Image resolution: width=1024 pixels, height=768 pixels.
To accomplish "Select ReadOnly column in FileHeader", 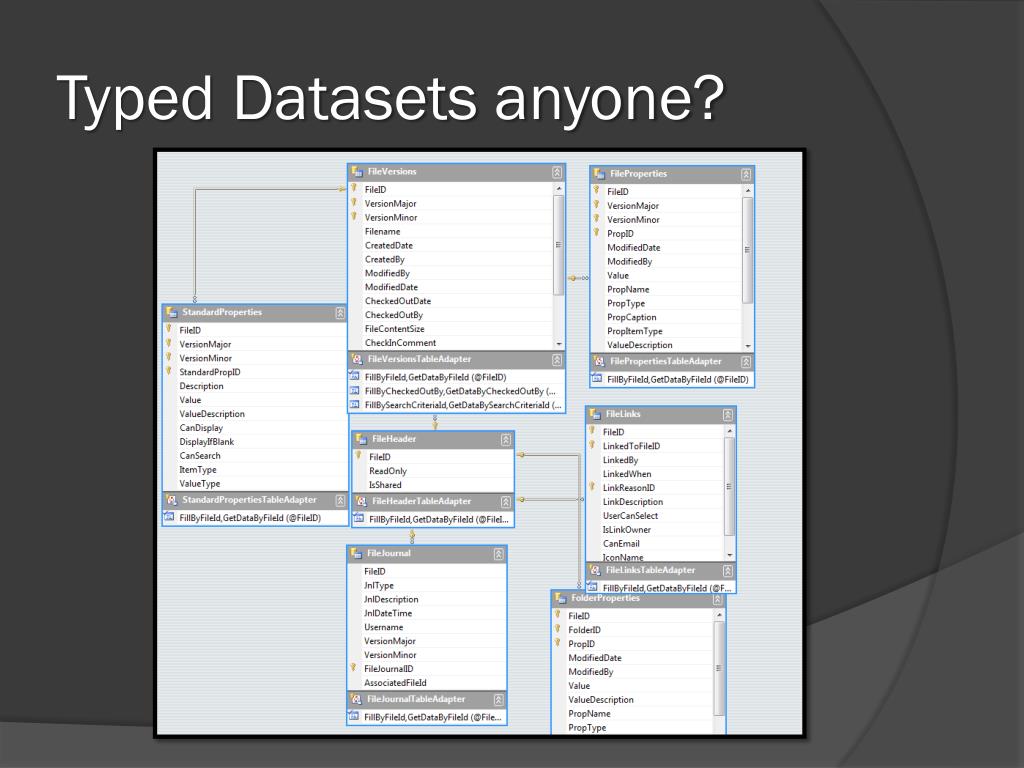I will pos(388,471).
